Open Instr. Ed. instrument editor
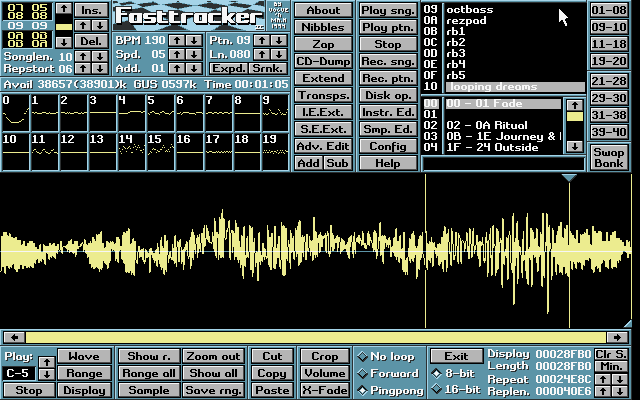This screenshot has width=640, height=400. tap(388, 112)
